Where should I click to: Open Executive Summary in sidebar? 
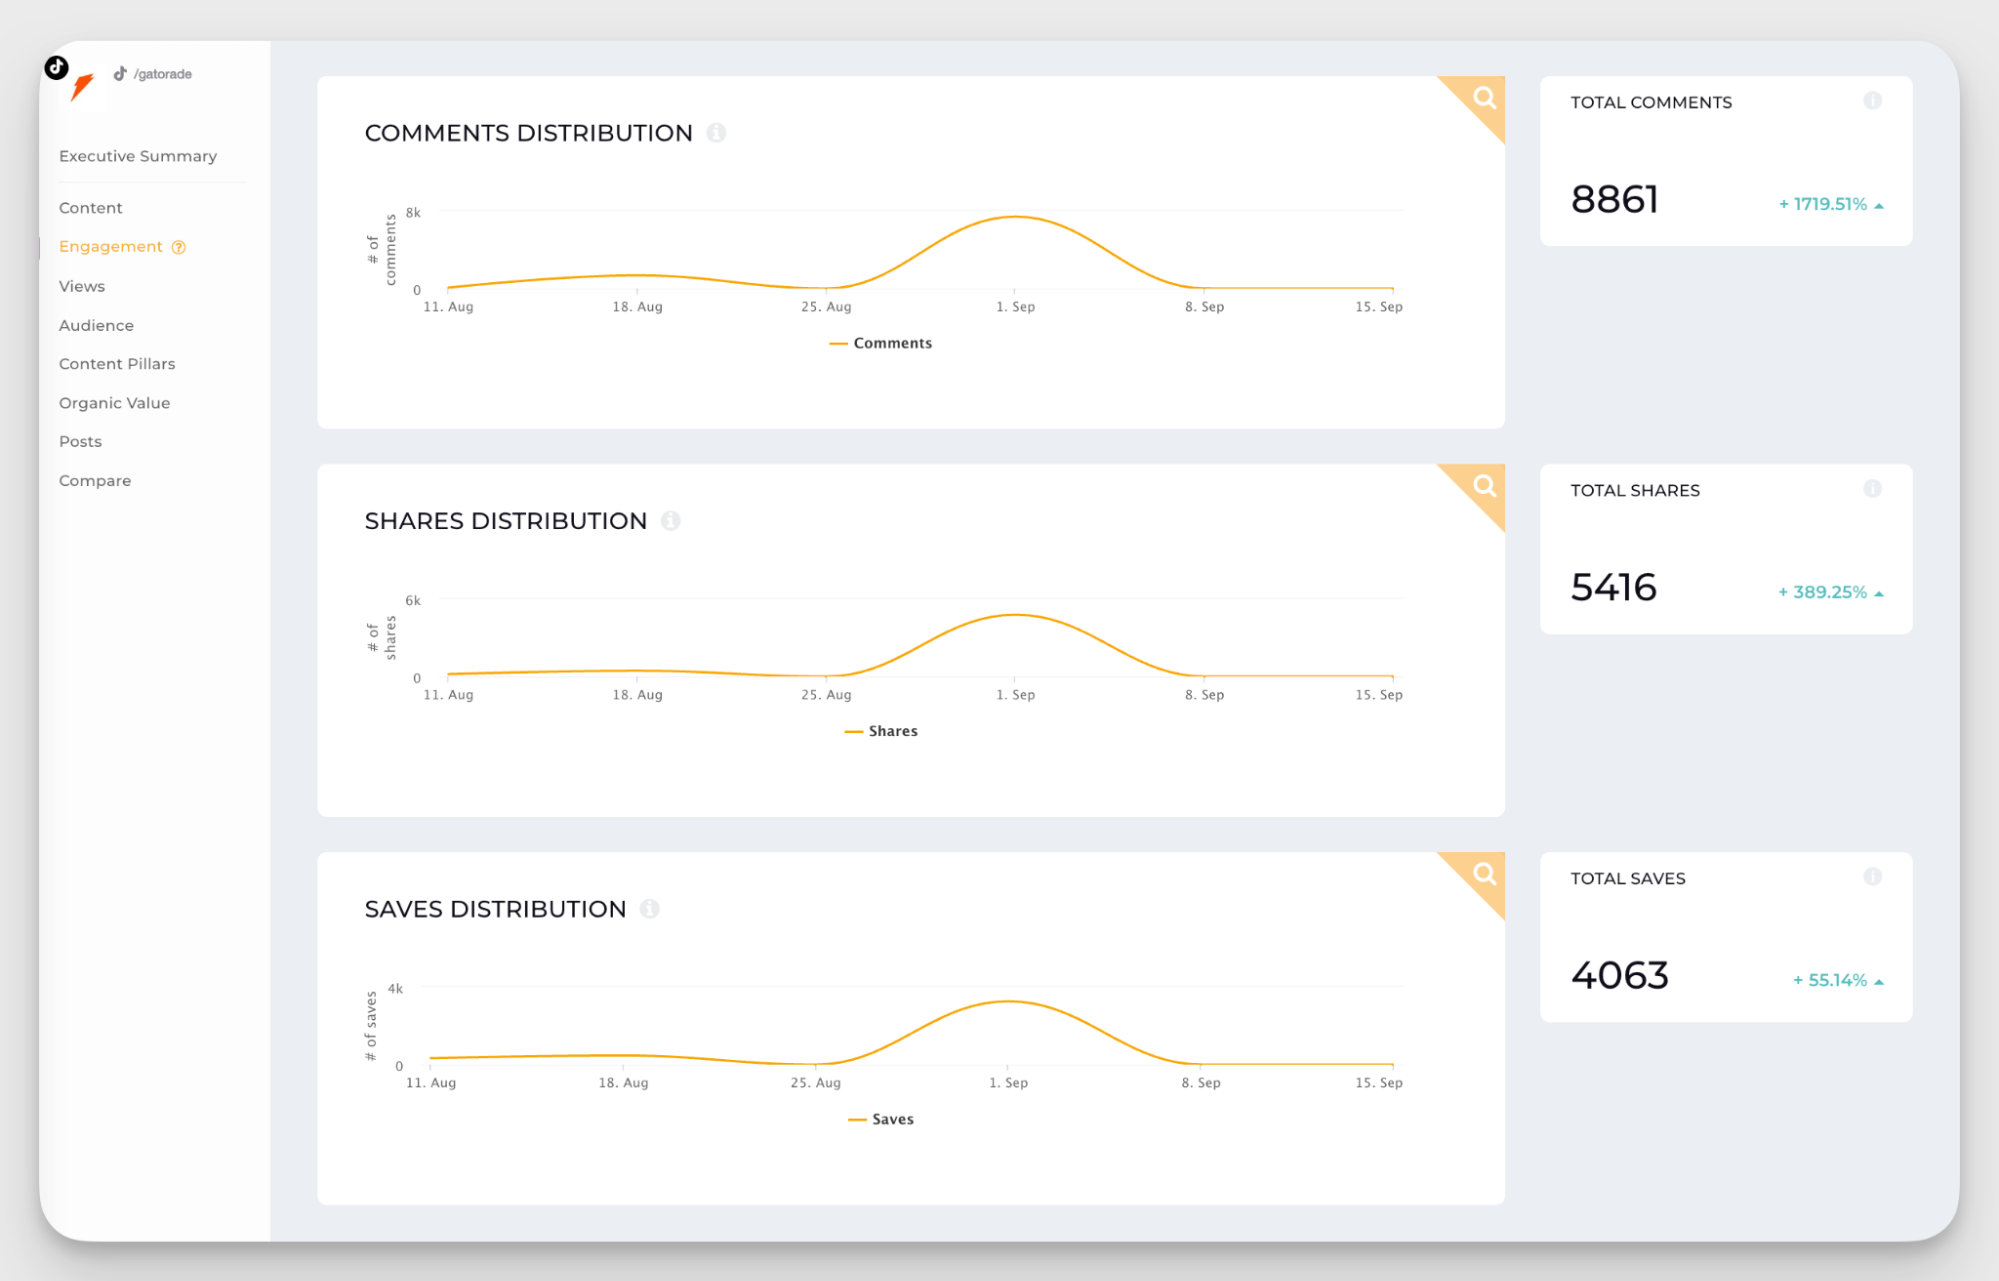click(138, 156)
